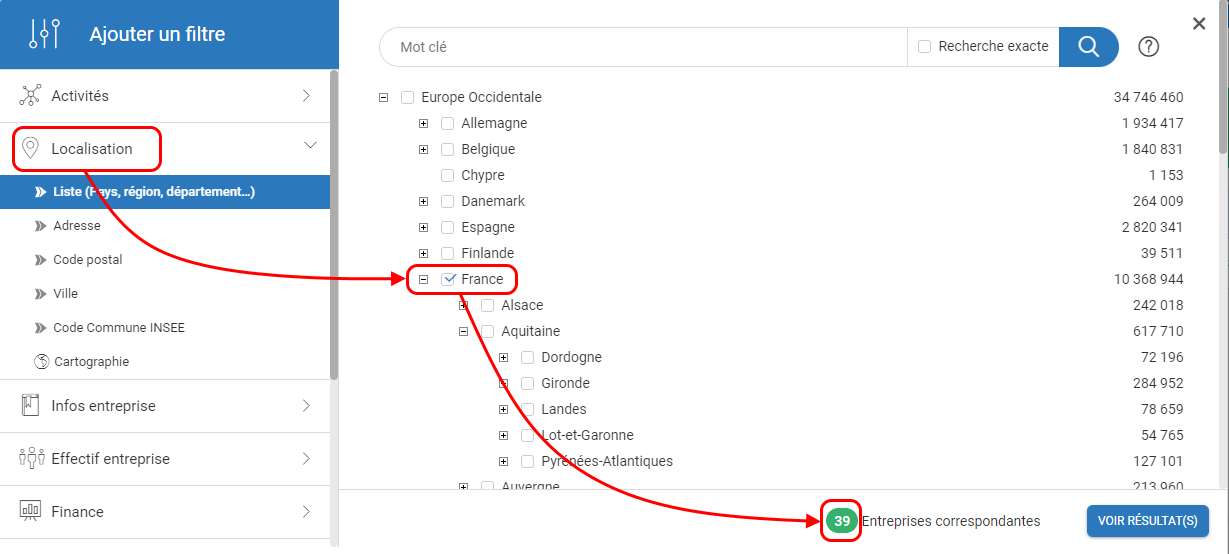
Task: Collapse the Aquitaine tree node
Action: point(463,331)
